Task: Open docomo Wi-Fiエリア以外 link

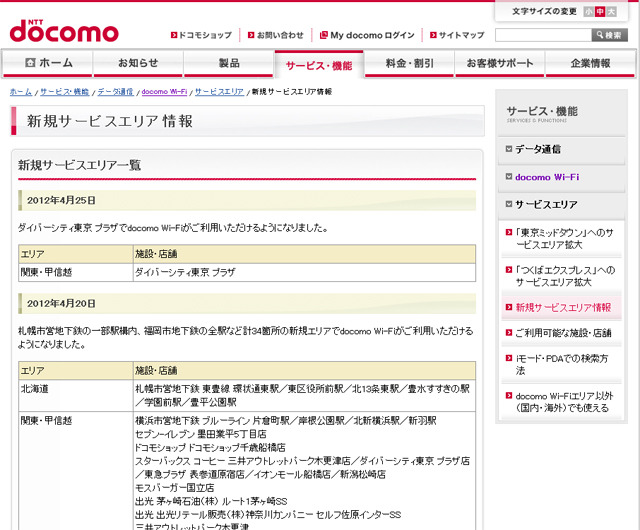Action: coord(564,402)
